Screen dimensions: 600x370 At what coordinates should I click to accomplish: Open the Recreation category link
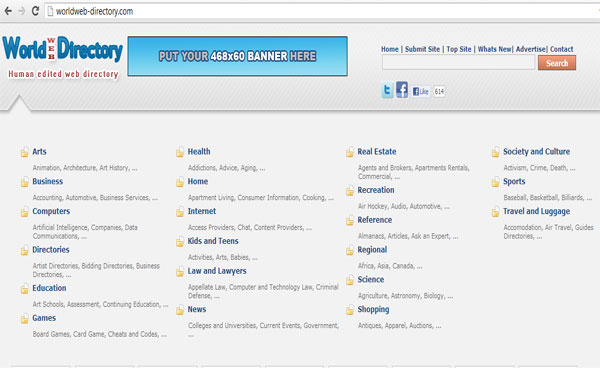tap(376, 190)
